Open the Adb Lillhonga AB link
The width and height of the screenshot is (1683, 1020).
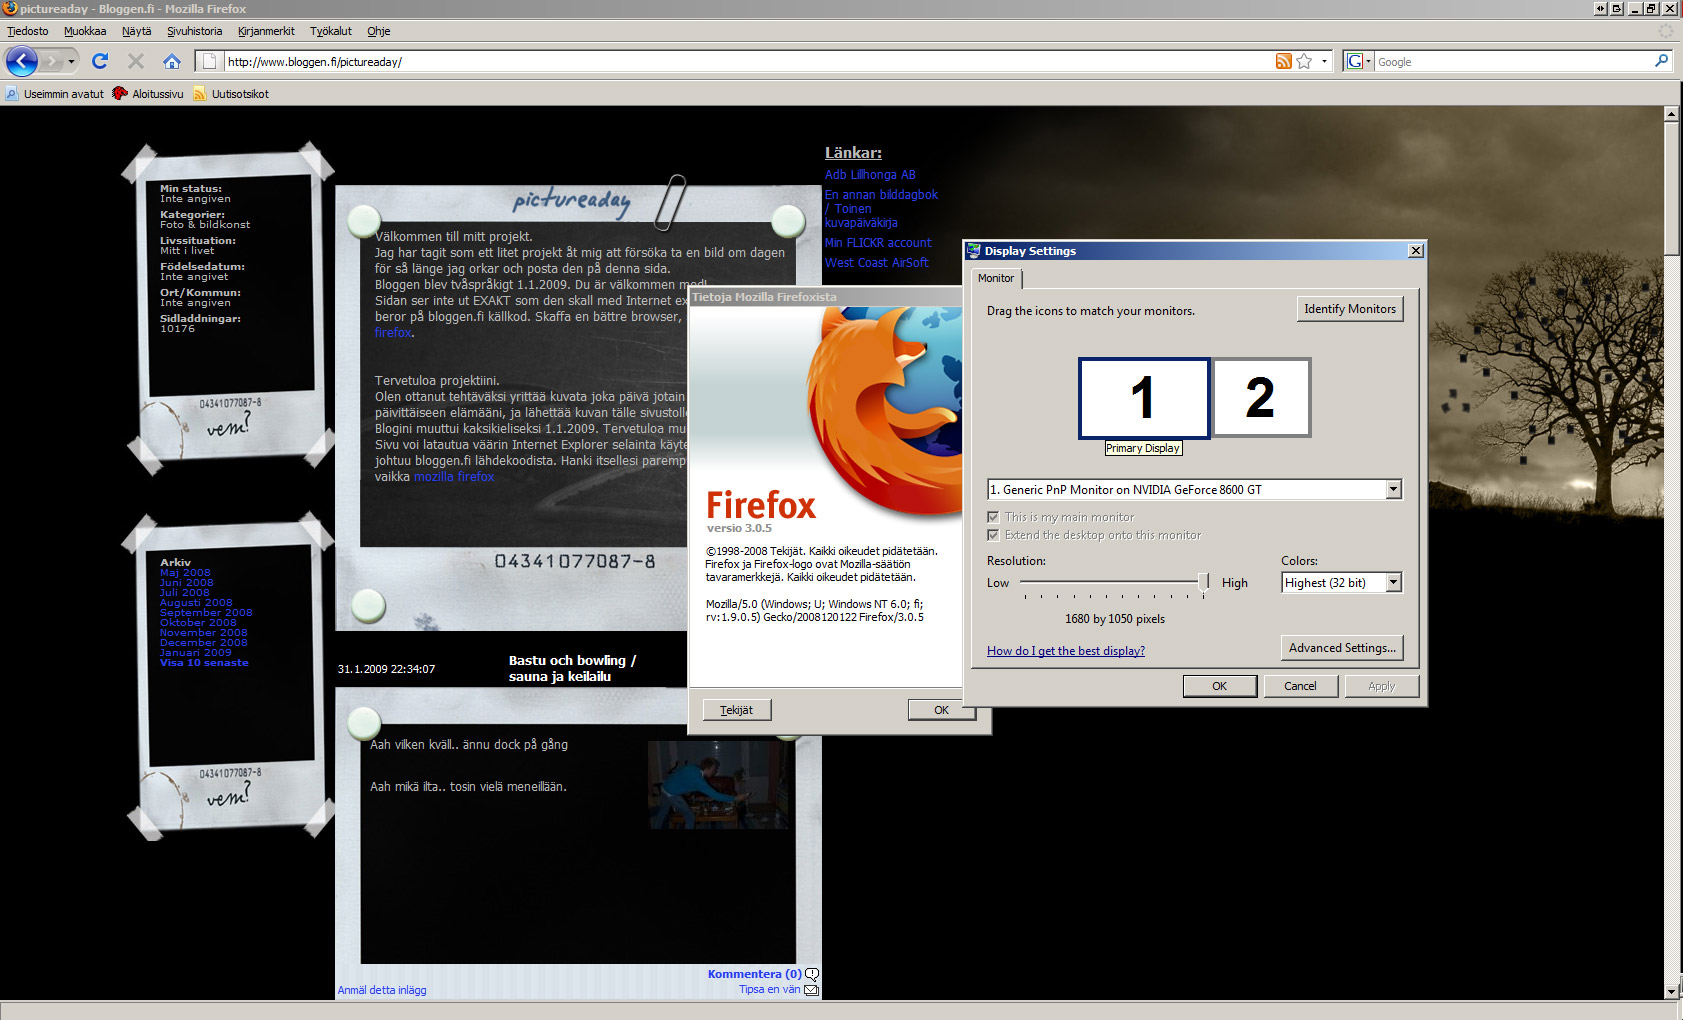(x=870, y=175)
